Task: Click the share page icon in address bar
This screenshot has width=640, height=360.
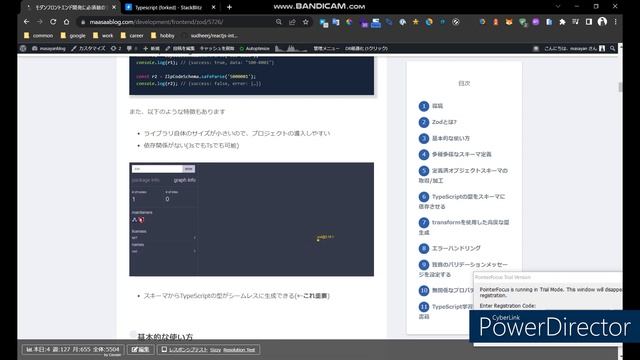Action: pyautogui.click(x=292, y=22)
